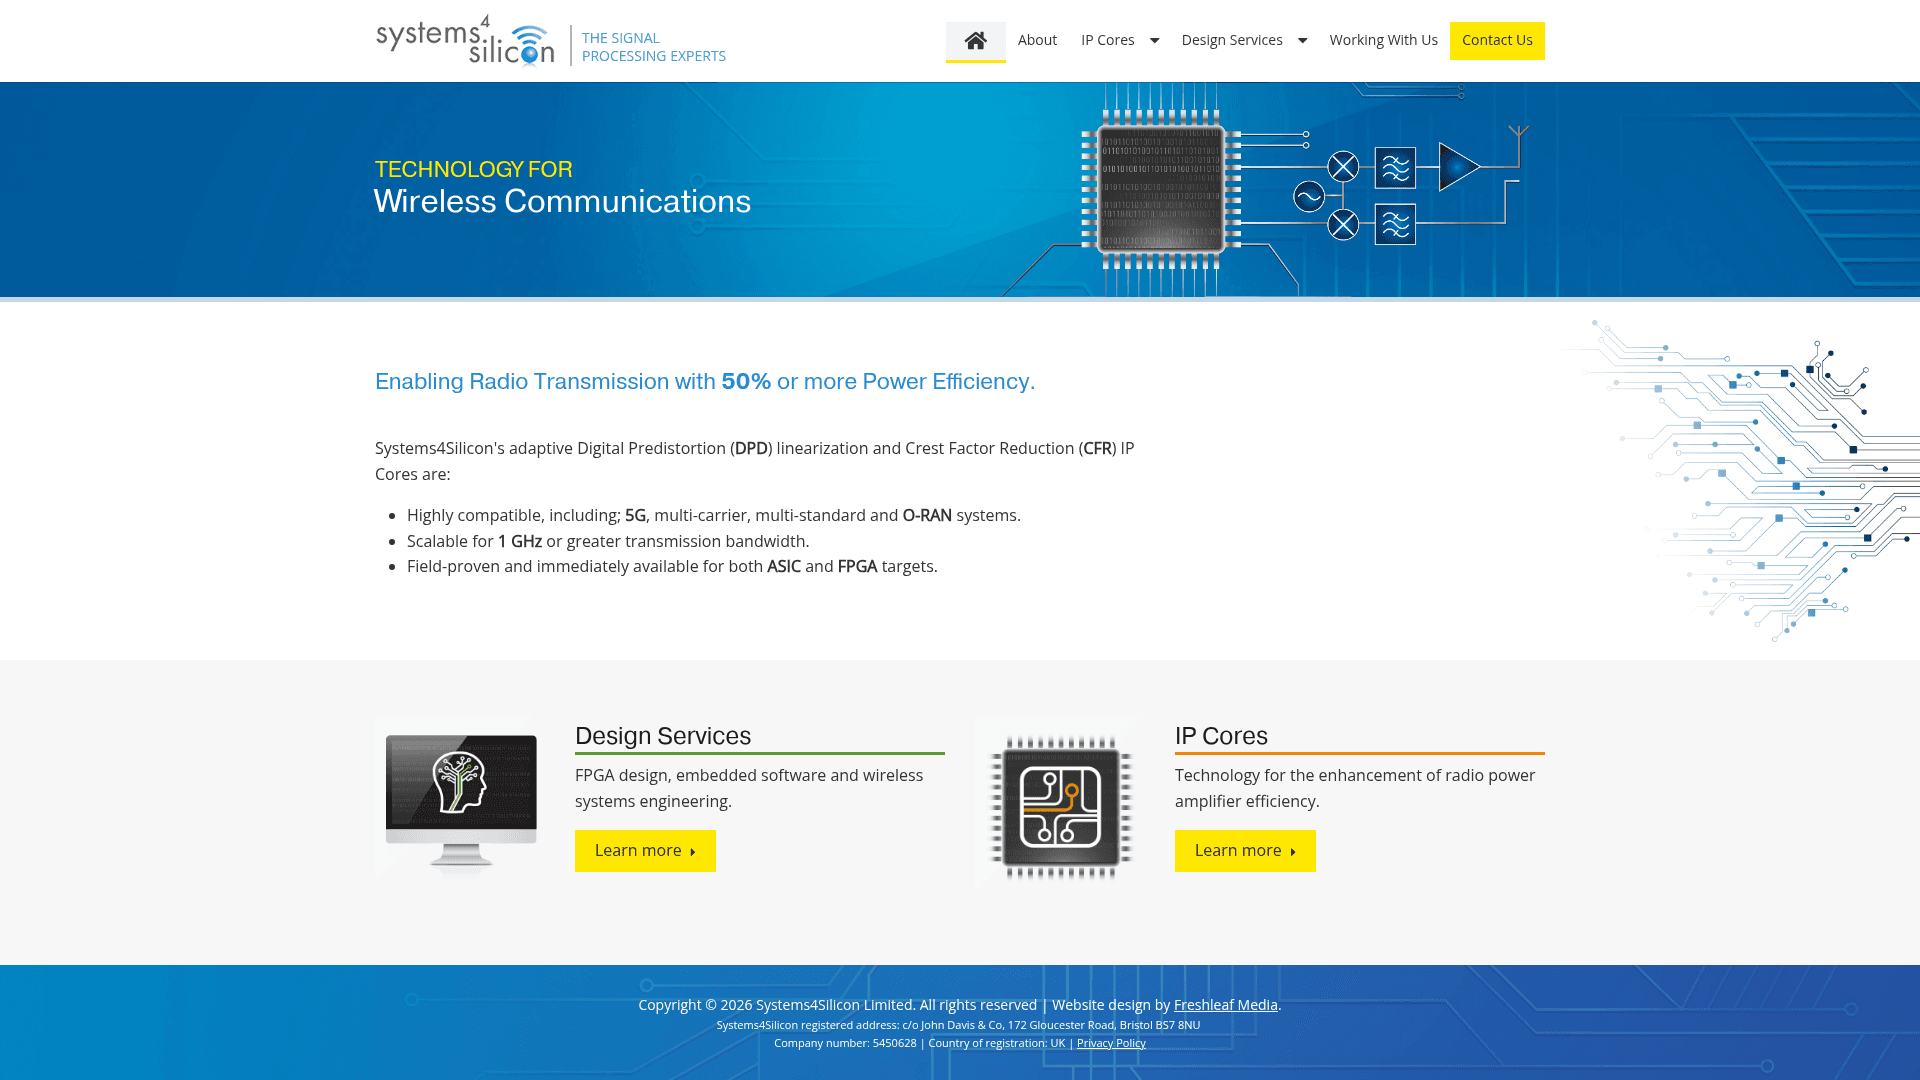Open the Freshleaf Media link in the footer
The width and height of the screenshot is (1920, 1080).
point(1225,1004)
